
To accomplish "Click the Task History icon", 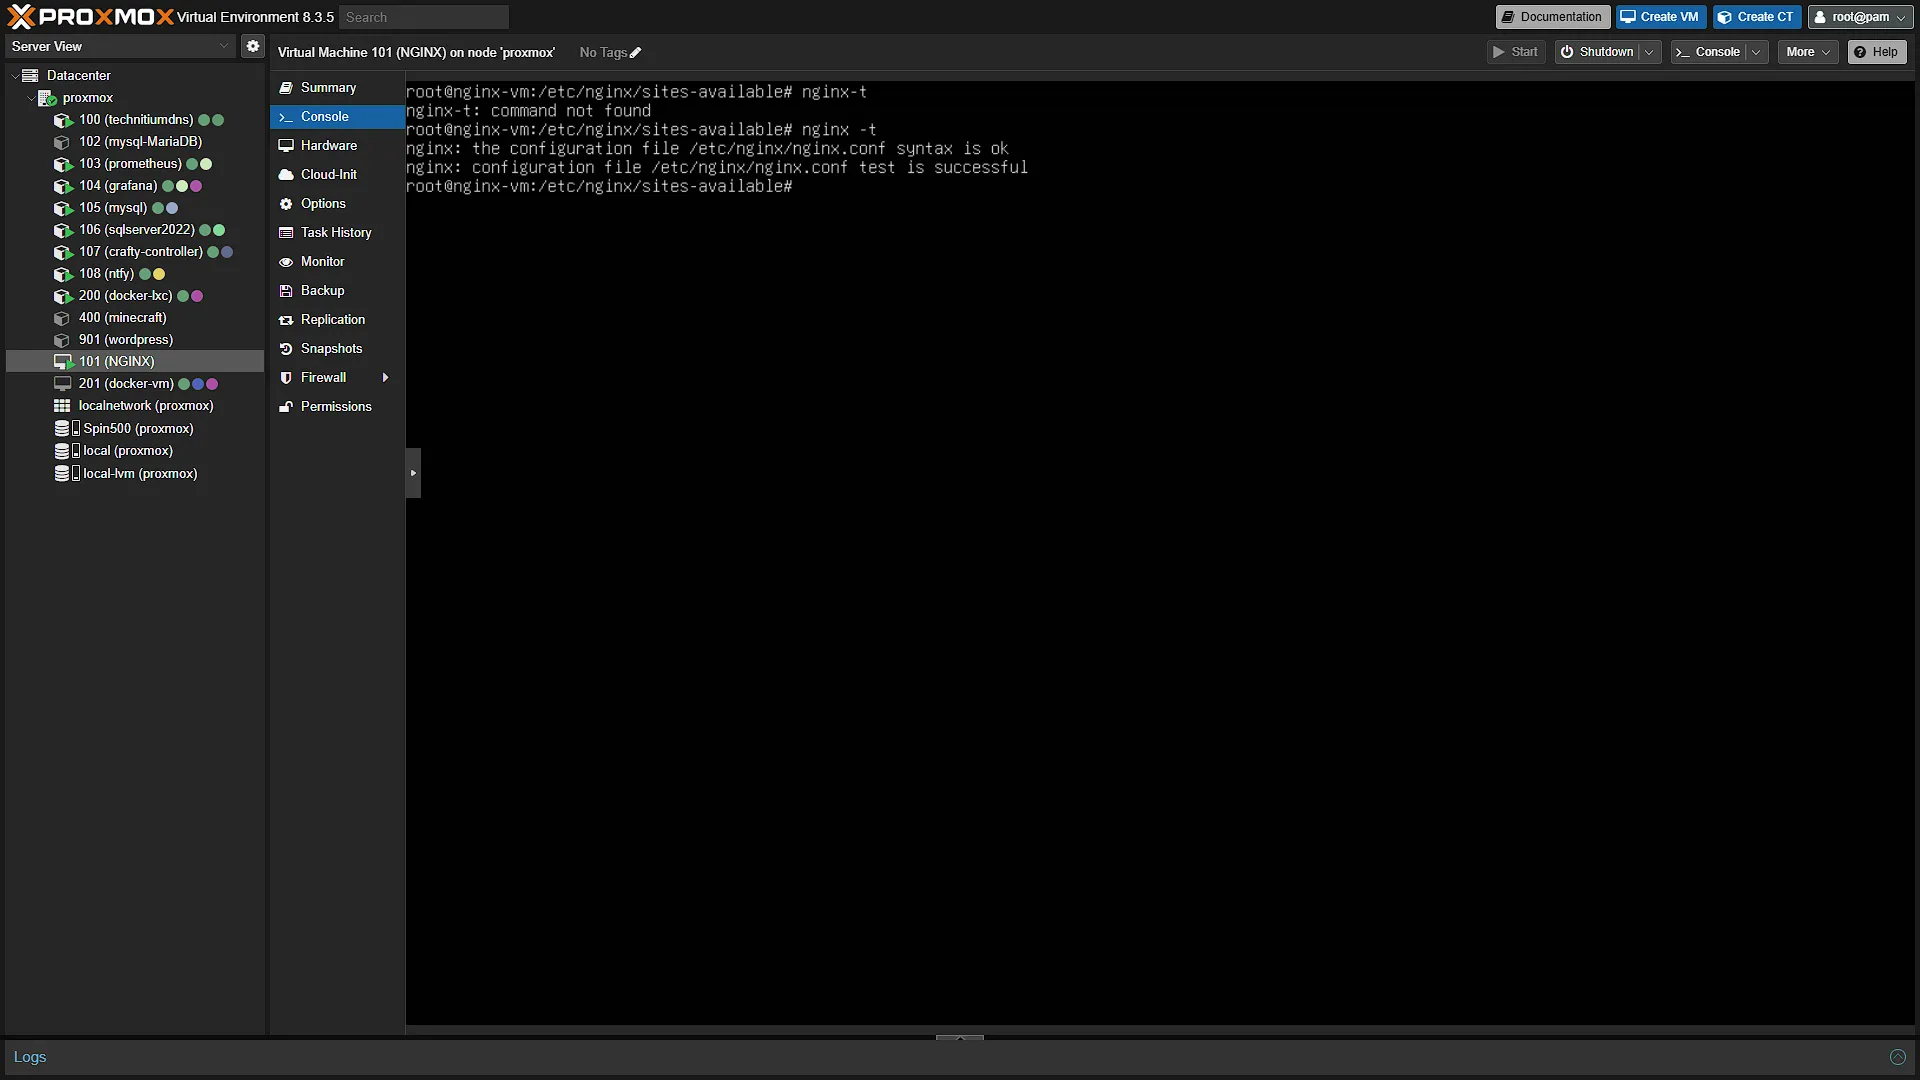I will [x=286, y=233].
